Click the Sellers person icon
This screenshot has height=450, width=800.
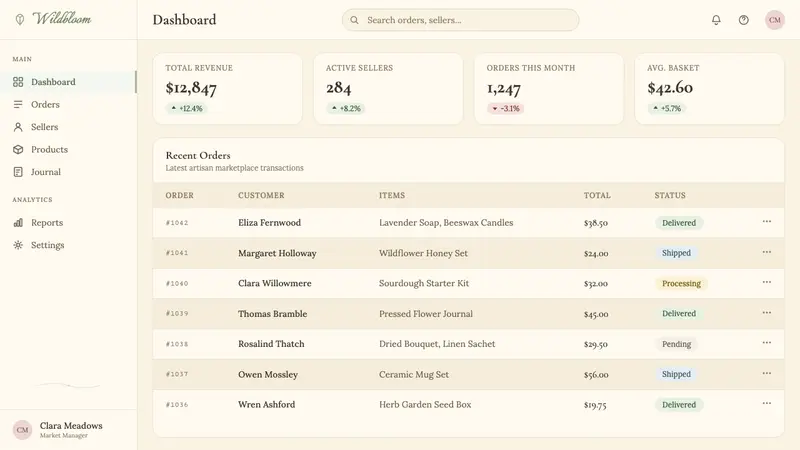coord(18,127)
